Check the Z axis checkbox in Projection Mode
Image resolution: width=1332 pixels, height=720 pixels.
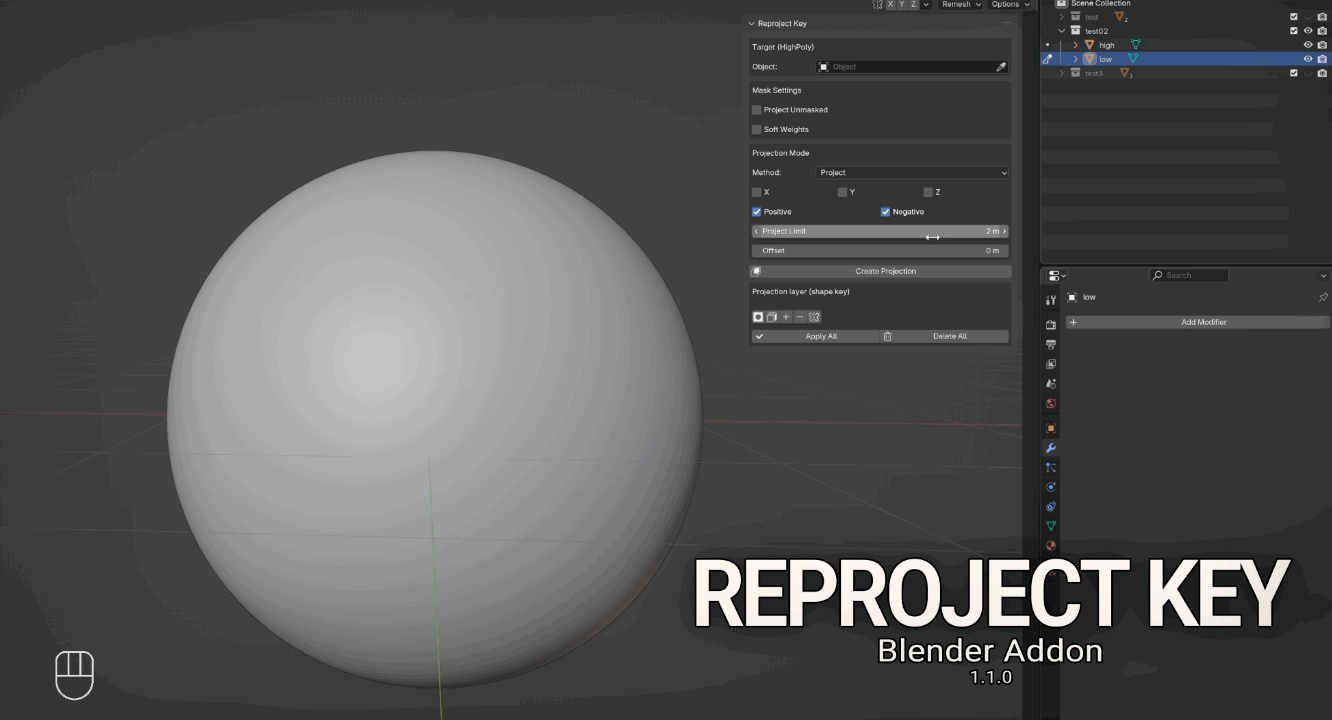click(928, 192)
